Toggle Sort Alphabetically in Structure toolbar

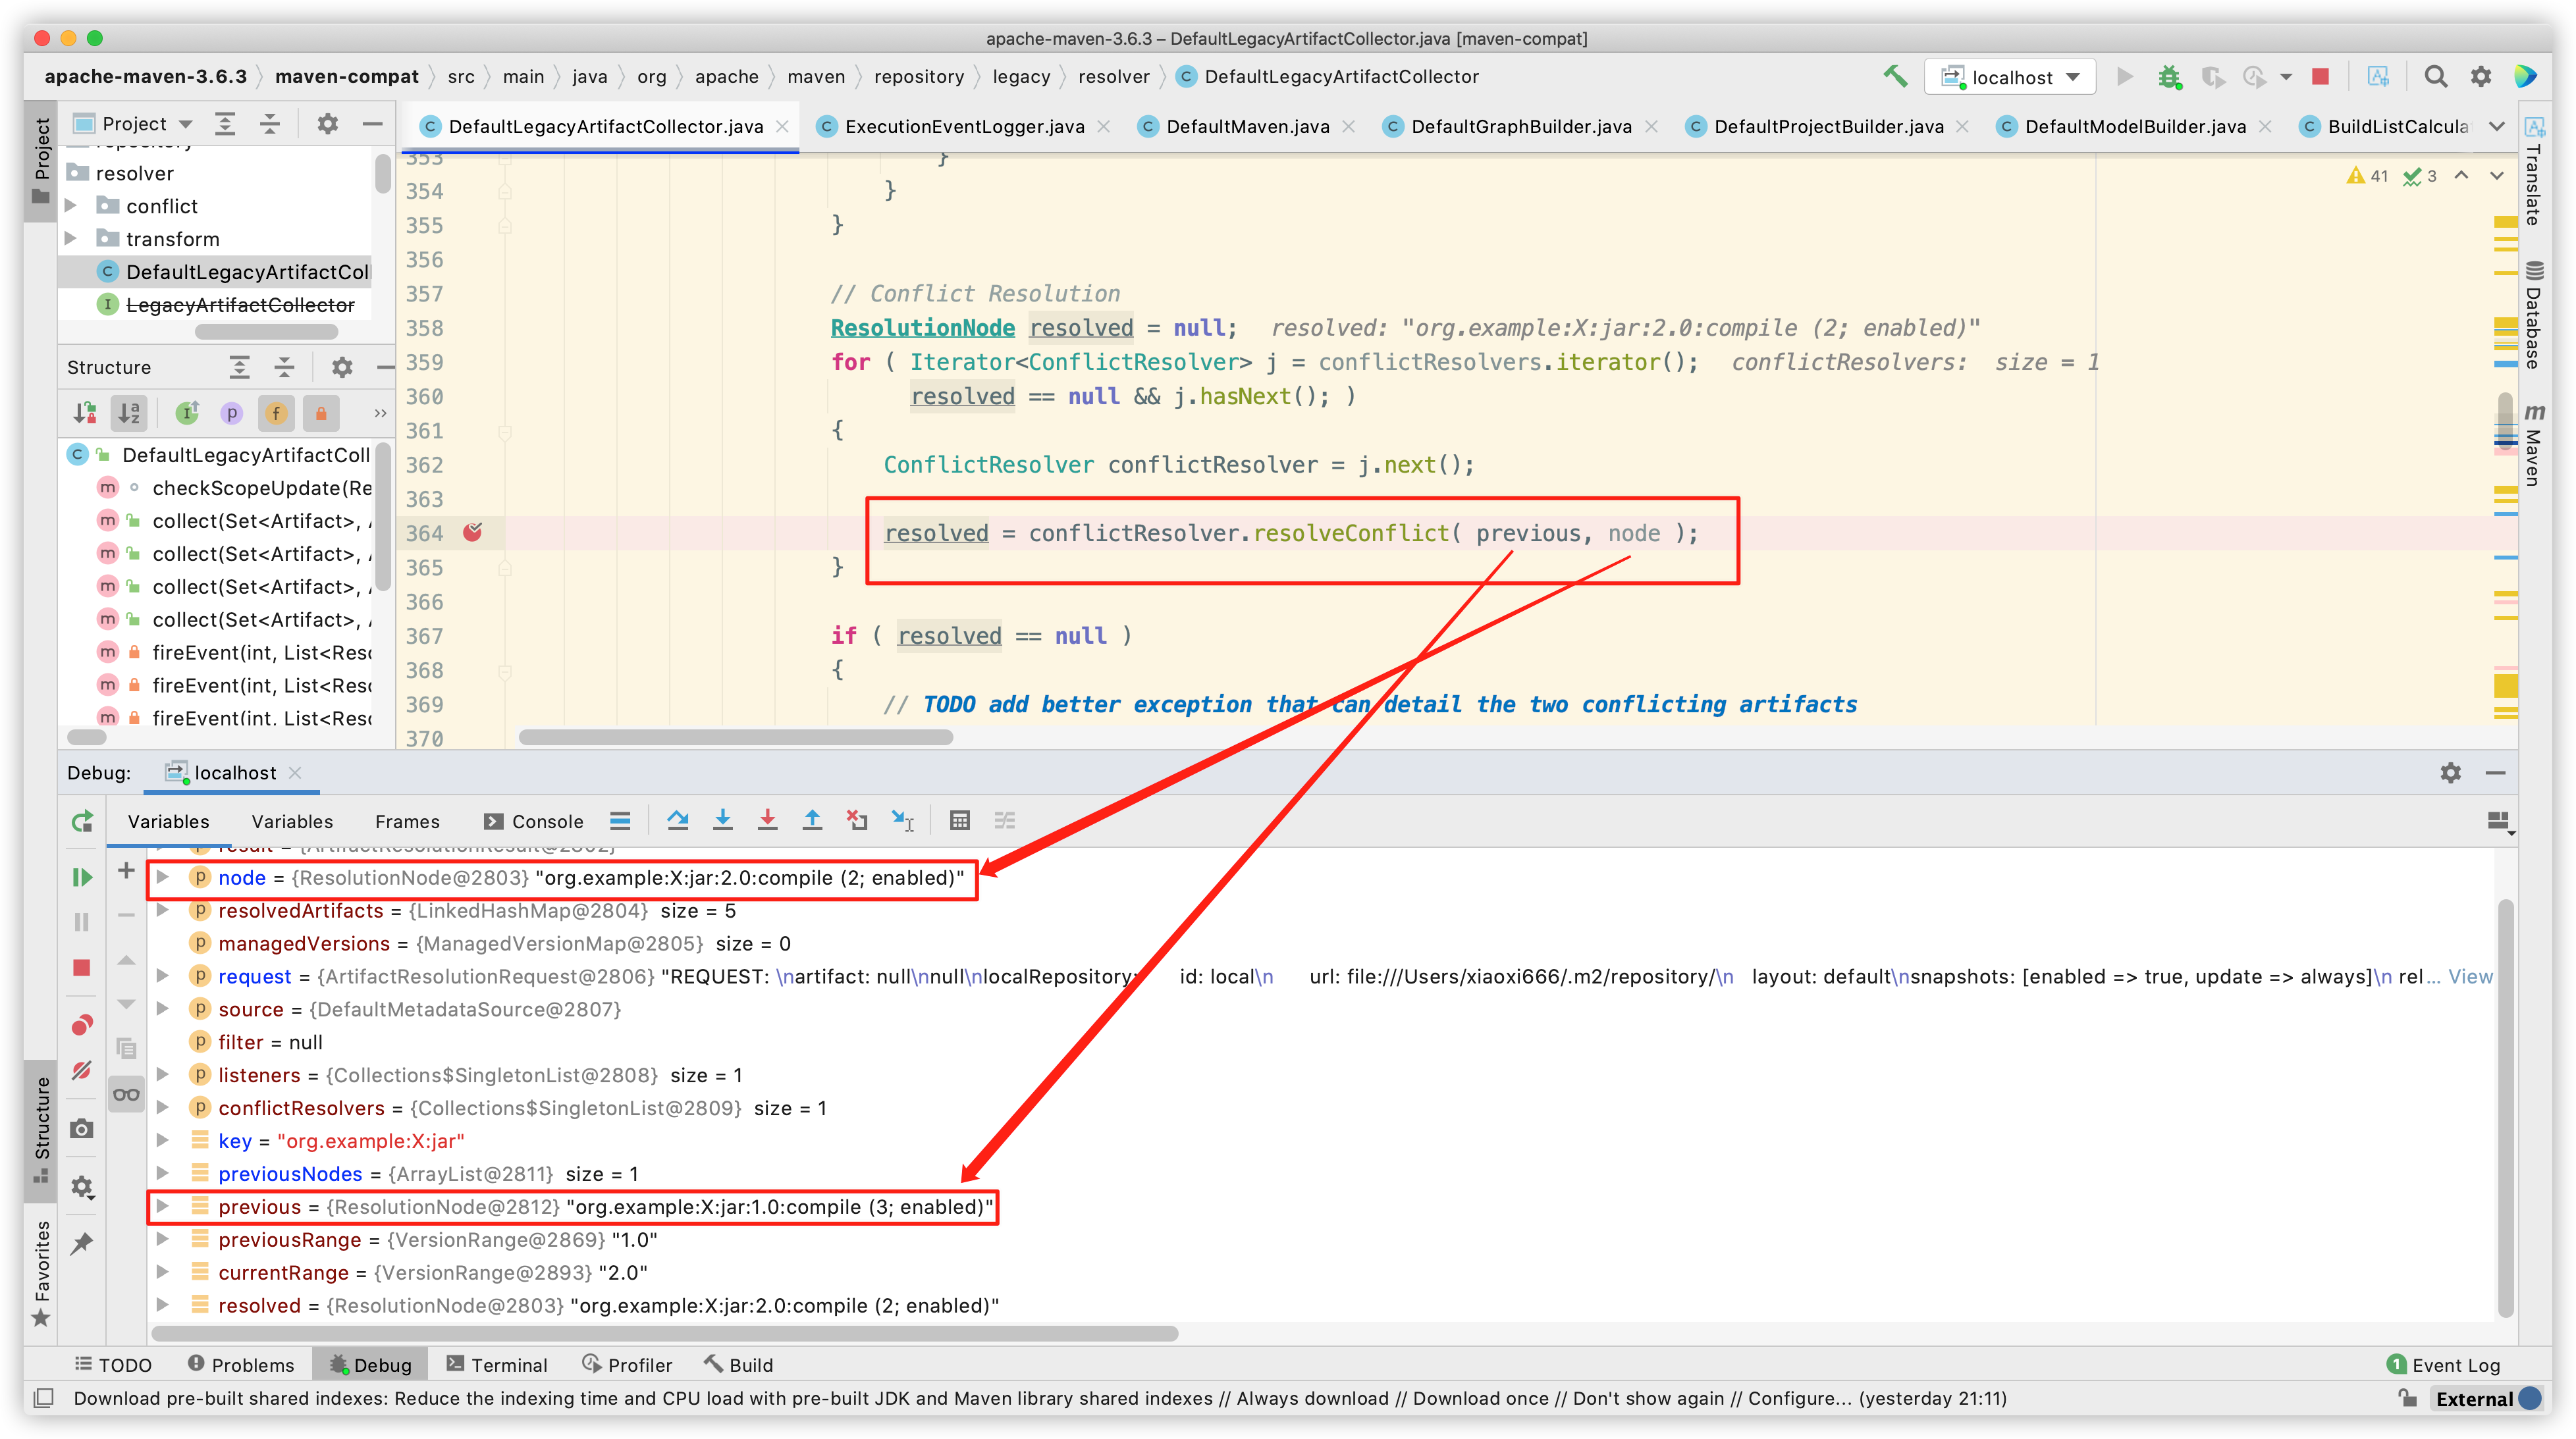[x=129, y=412]
